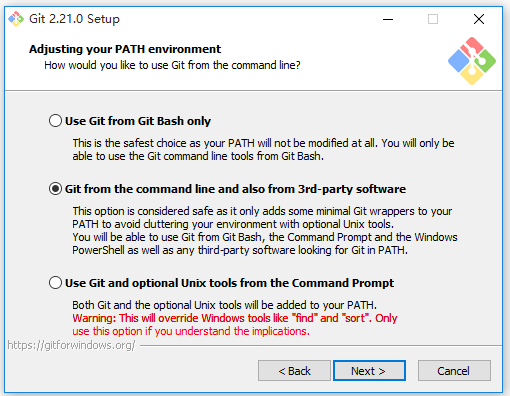This screenshot has height=396, width=510.
Task: Open the https://gitforwindows.org/ link
Action: 71,345
